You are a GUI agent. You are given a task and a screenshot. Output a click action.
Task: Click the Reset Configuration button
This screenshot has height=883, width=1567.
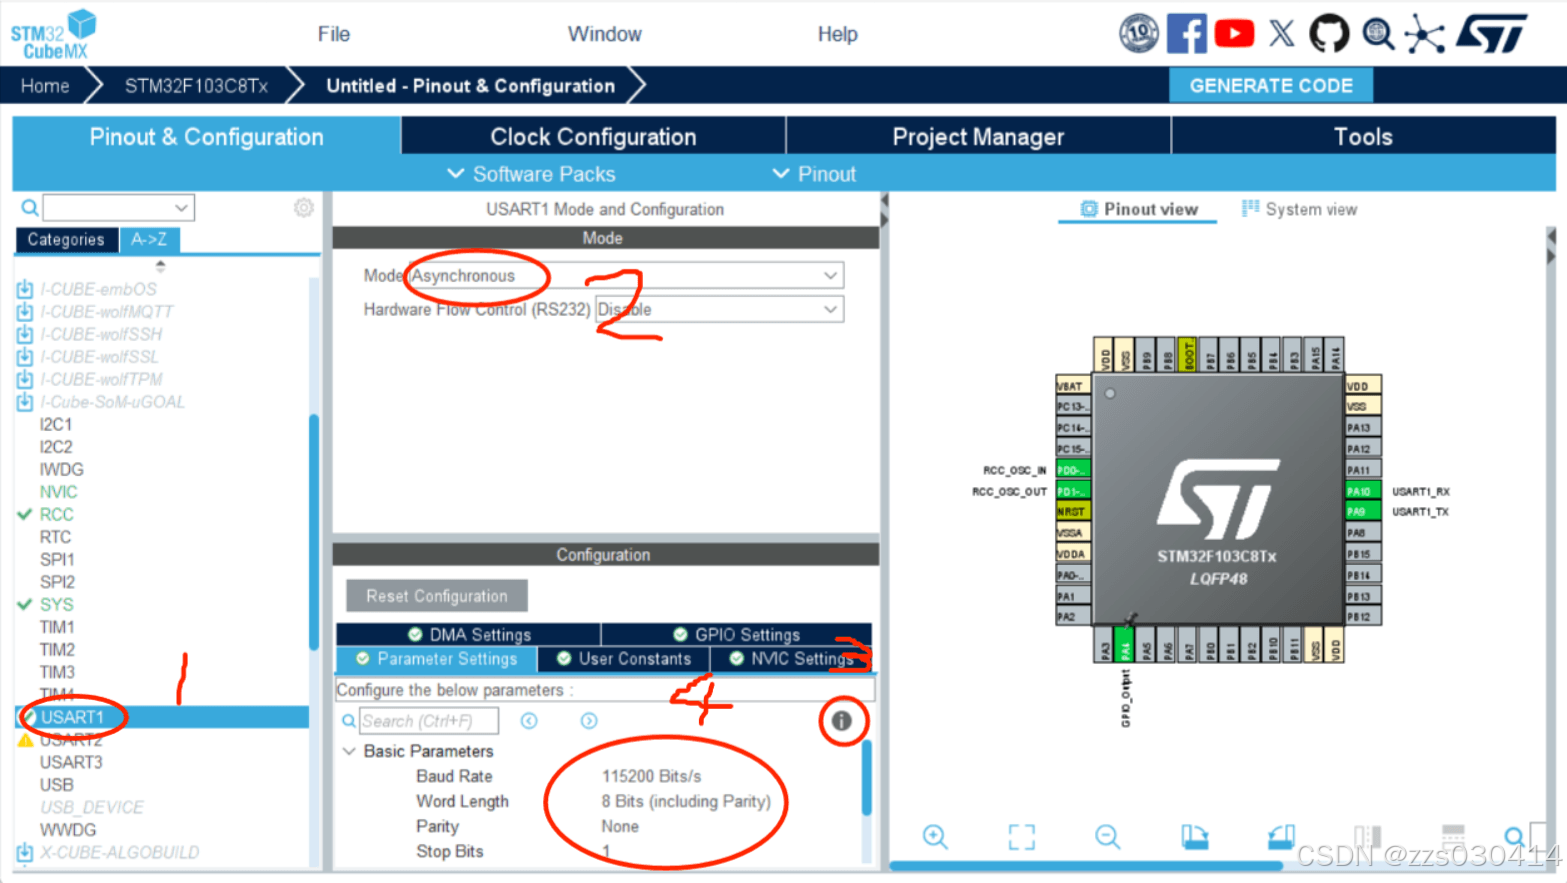[436, 595]
